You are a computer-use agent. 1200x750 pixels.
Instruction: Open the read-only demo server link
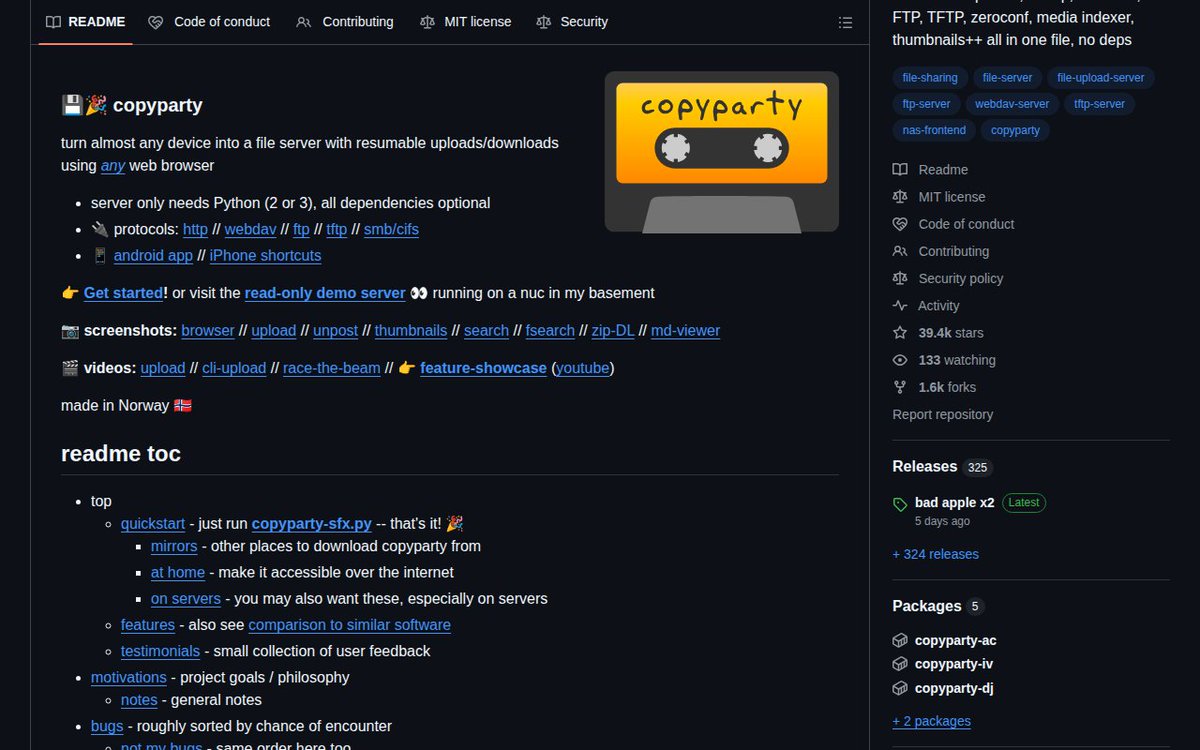point(324,293)
